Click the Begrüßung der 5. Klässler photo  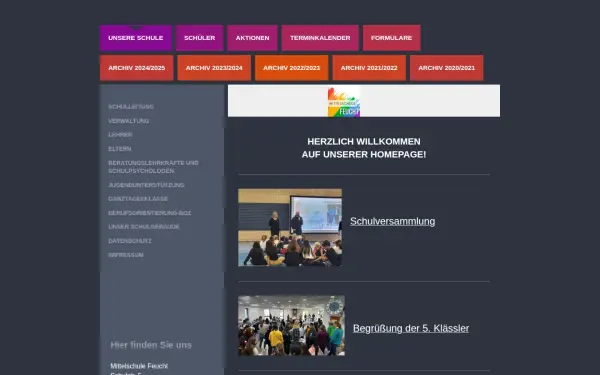(291, 326)
